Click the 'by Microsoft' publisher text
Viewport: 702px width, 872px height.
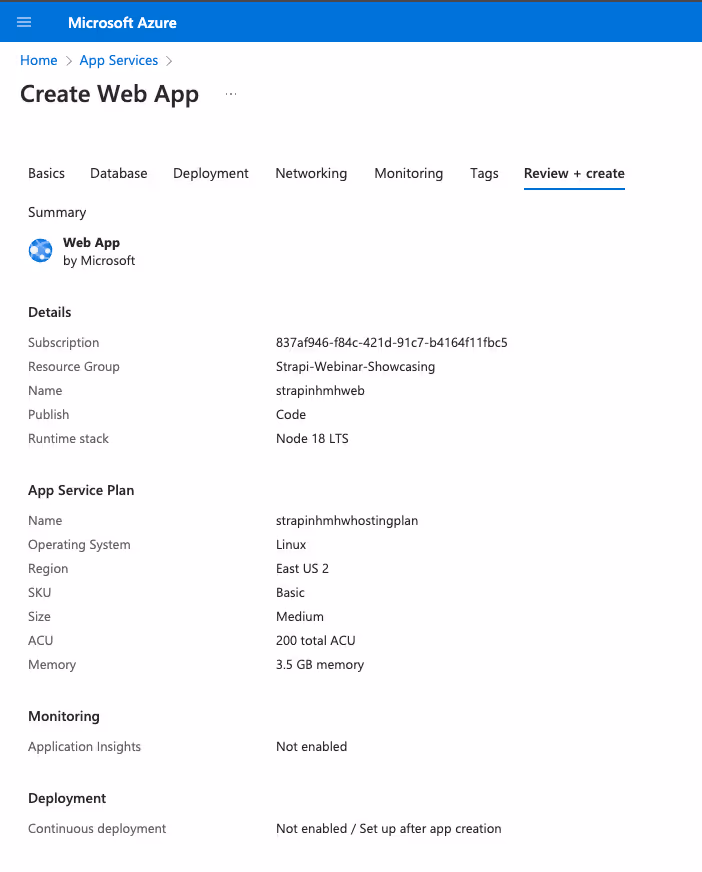[99, 261]
